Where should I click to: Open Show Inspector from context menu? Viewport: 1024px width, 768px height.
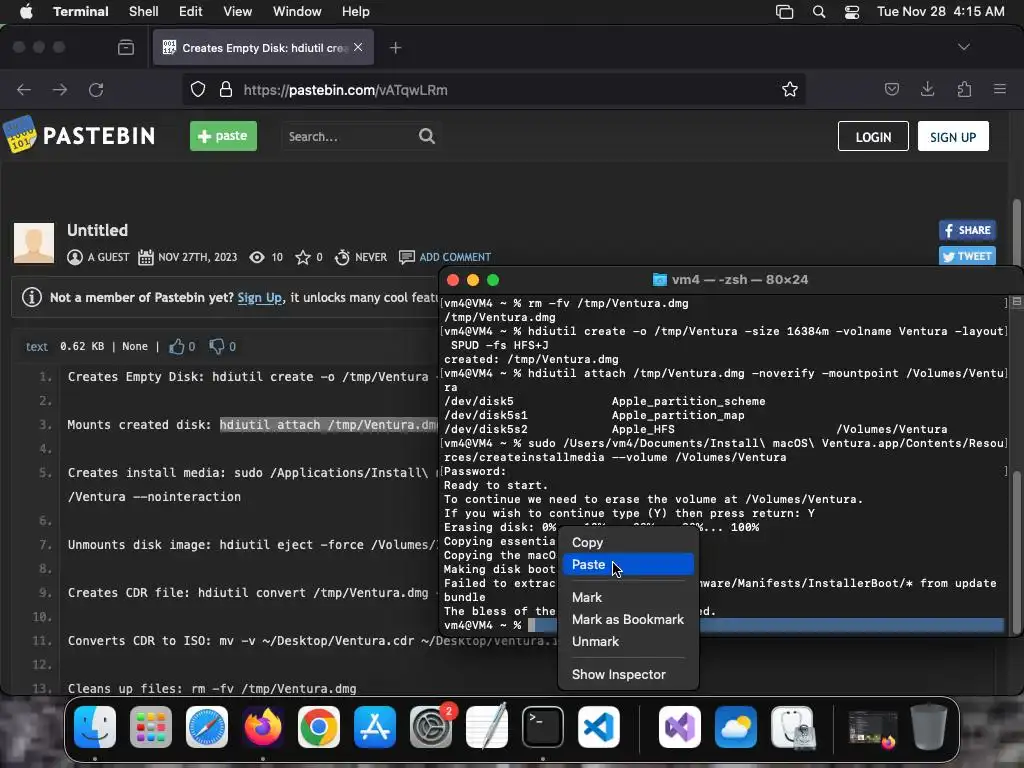click(628, 675)
